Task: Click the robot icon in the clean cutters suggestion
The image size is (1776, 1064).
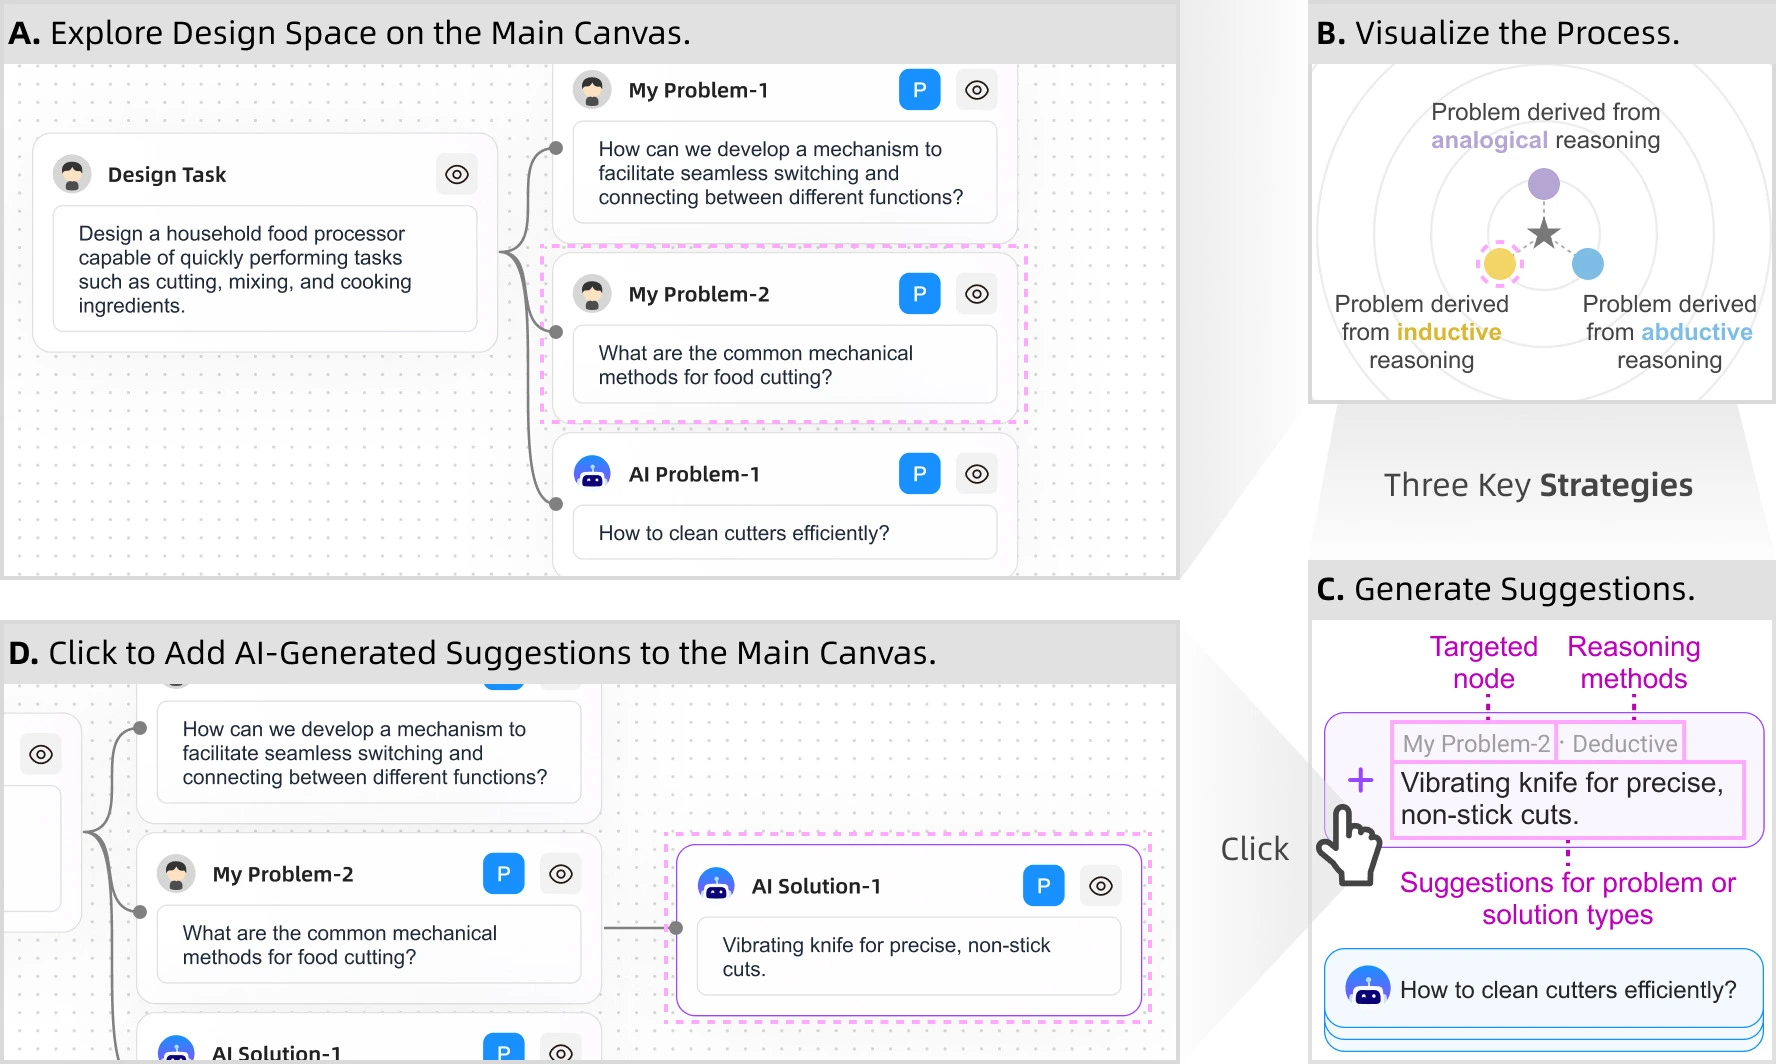Action: (1368, 986)
